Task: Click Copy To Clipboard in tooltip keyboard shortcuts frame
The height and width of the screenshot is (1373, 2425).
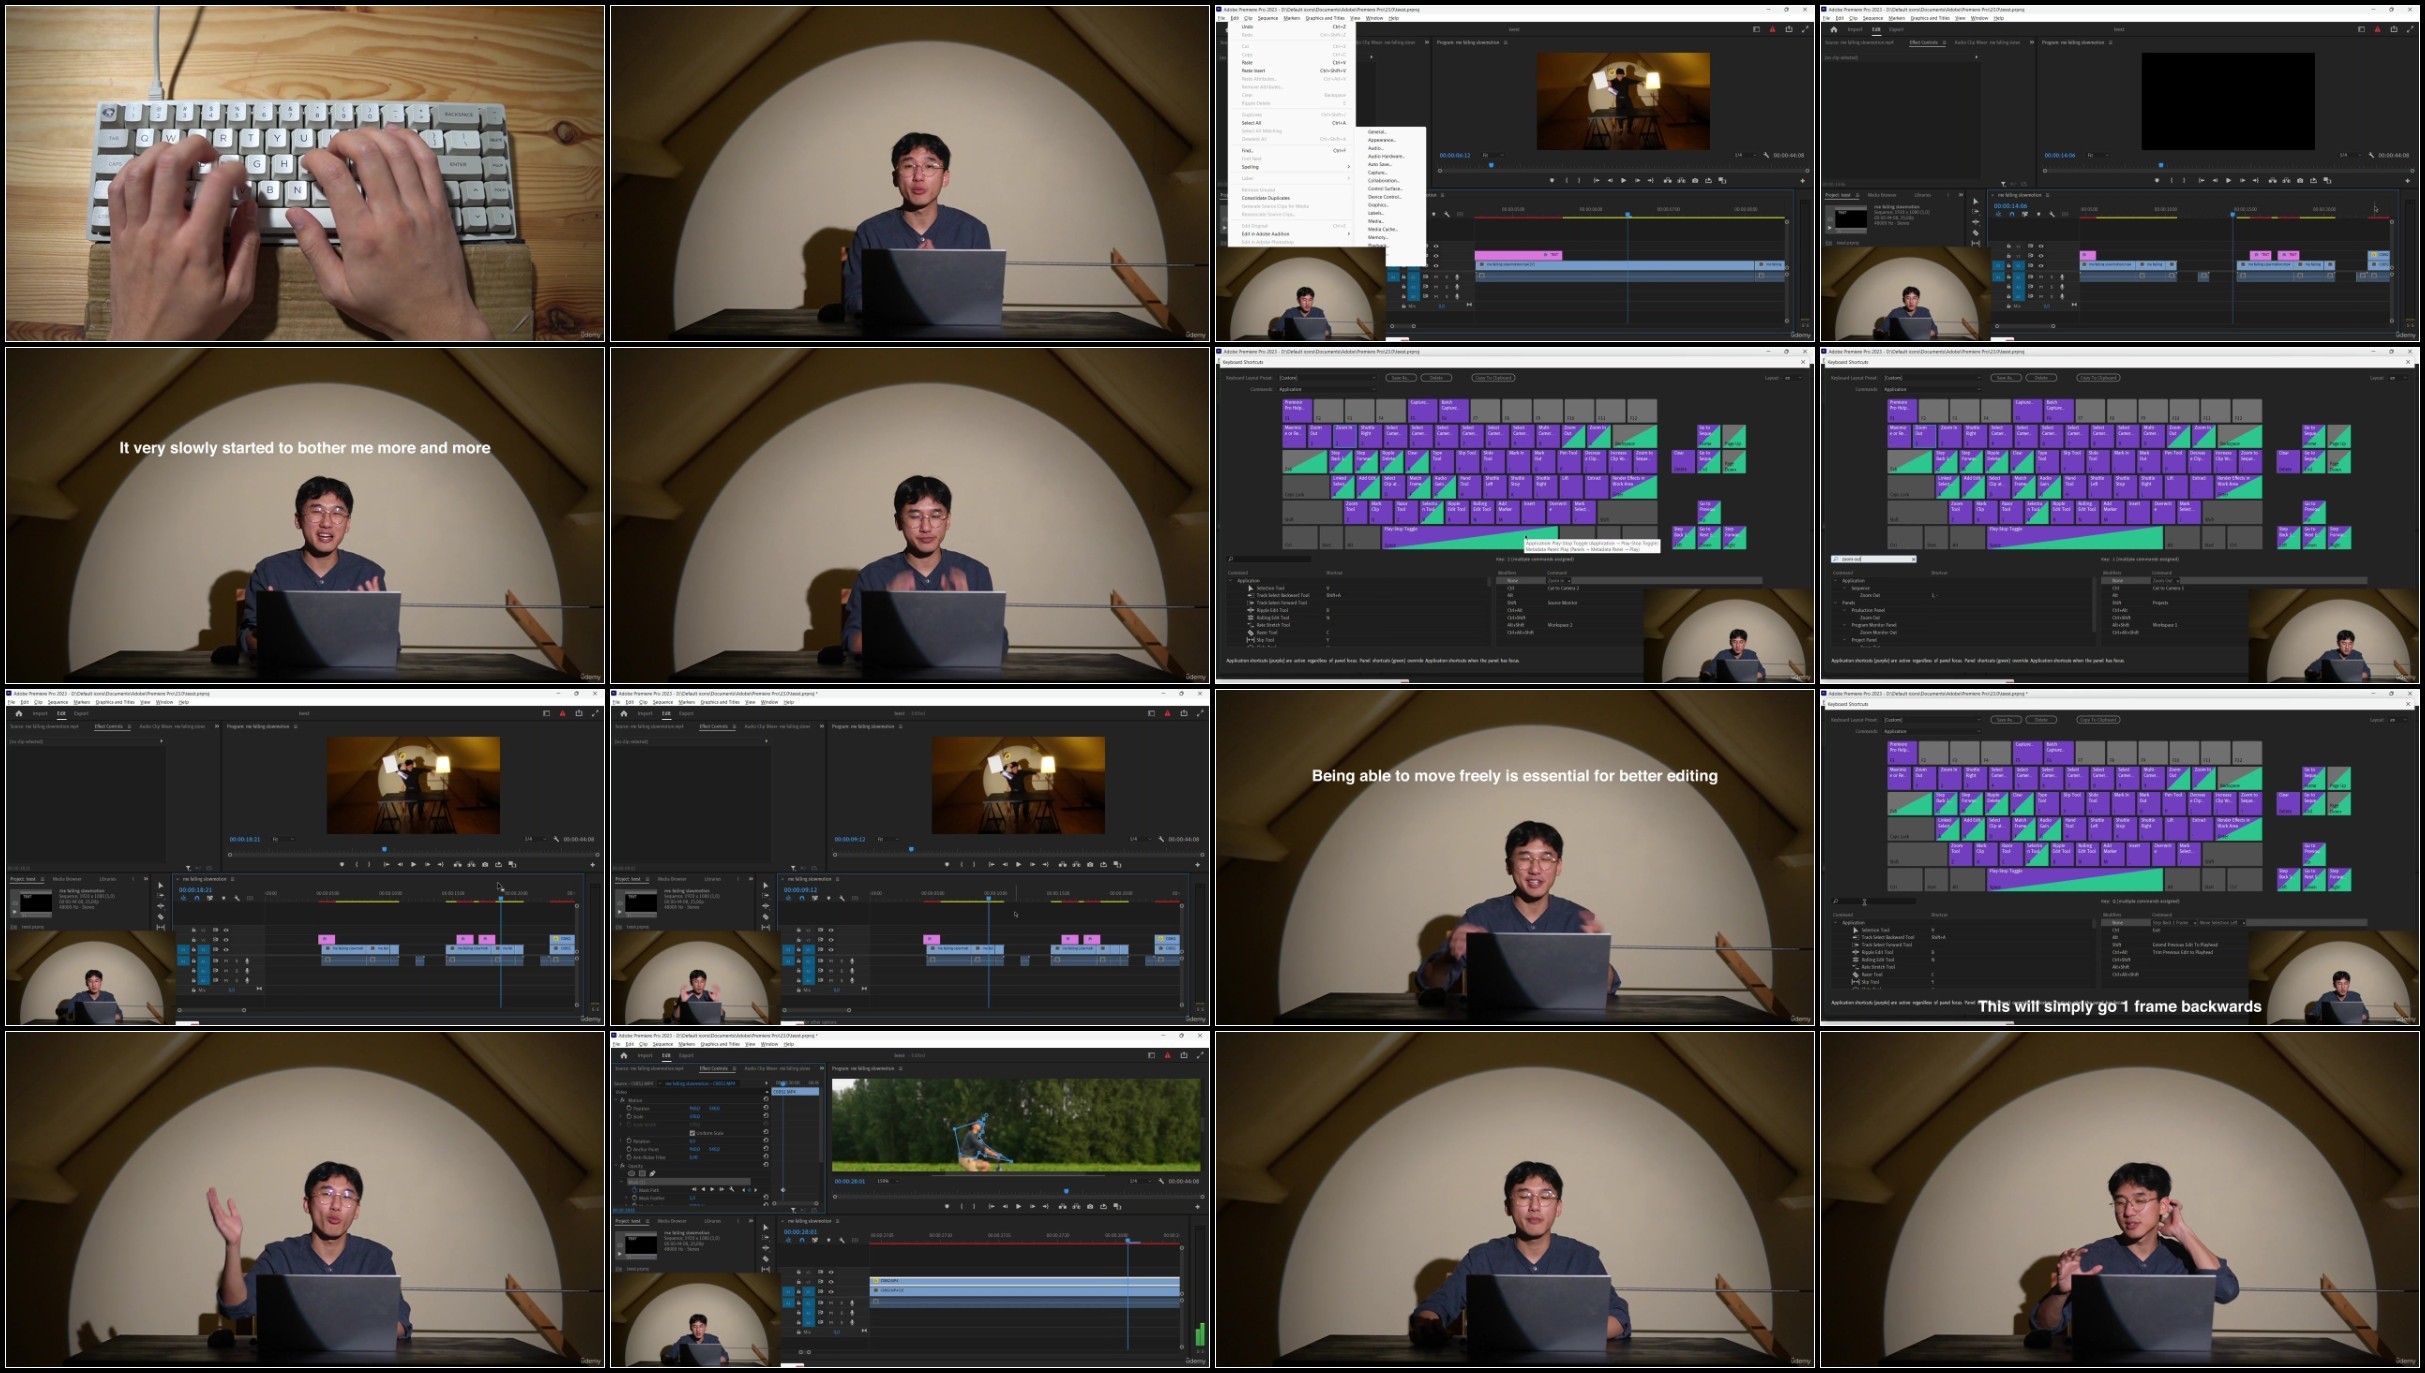Action: (1493, 378)
